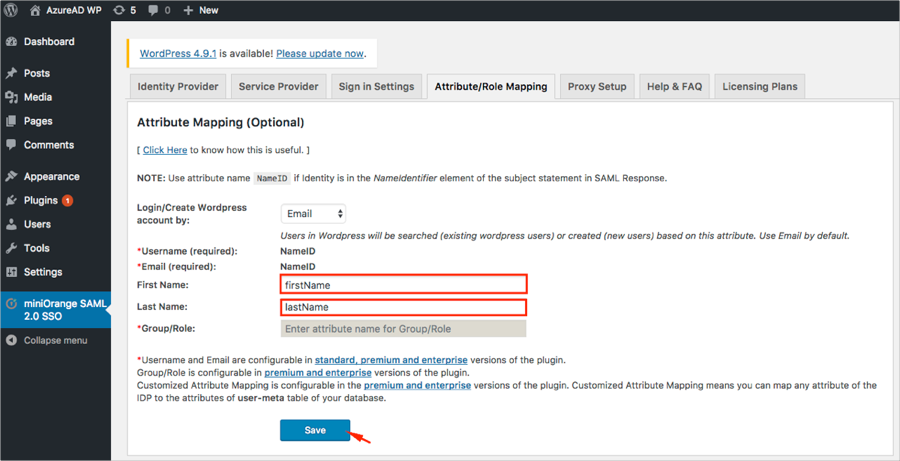Focus the First Name input field
The image size is (900, 461).
[x=403, y=285]
